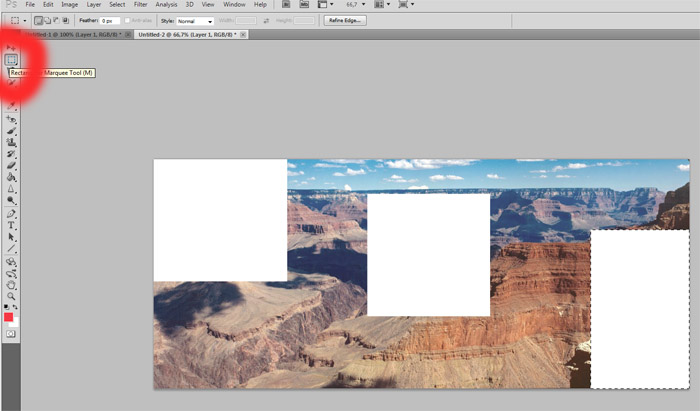Select the History Brush tool

(11, 154)
